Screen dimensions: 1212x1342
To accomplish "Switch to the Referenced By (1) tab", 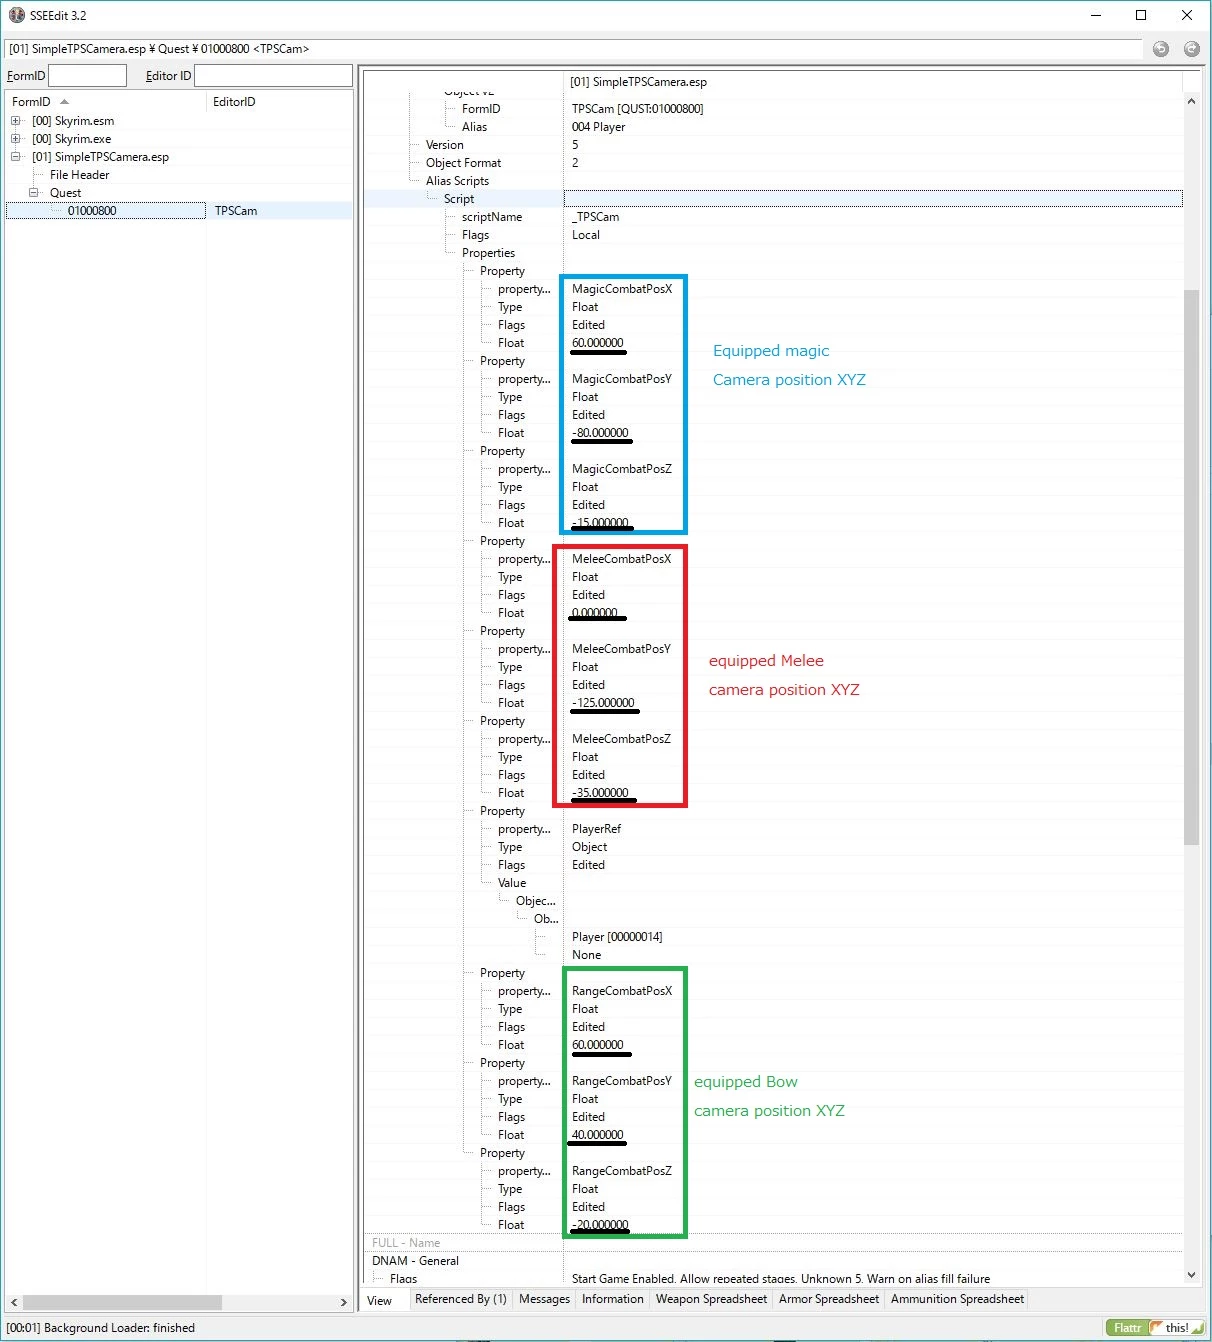I will (x=460, y=1299).
